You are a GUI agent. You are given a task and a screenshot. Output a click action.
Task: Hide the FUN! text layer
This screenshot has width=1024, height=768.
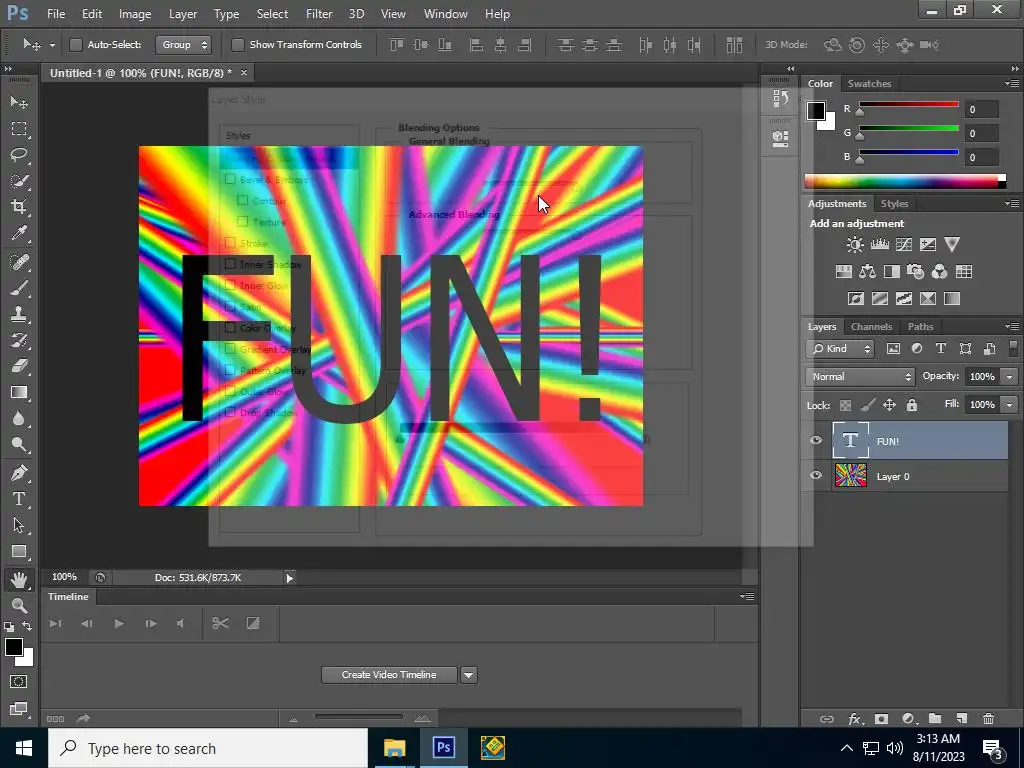(x=816, y=440)
